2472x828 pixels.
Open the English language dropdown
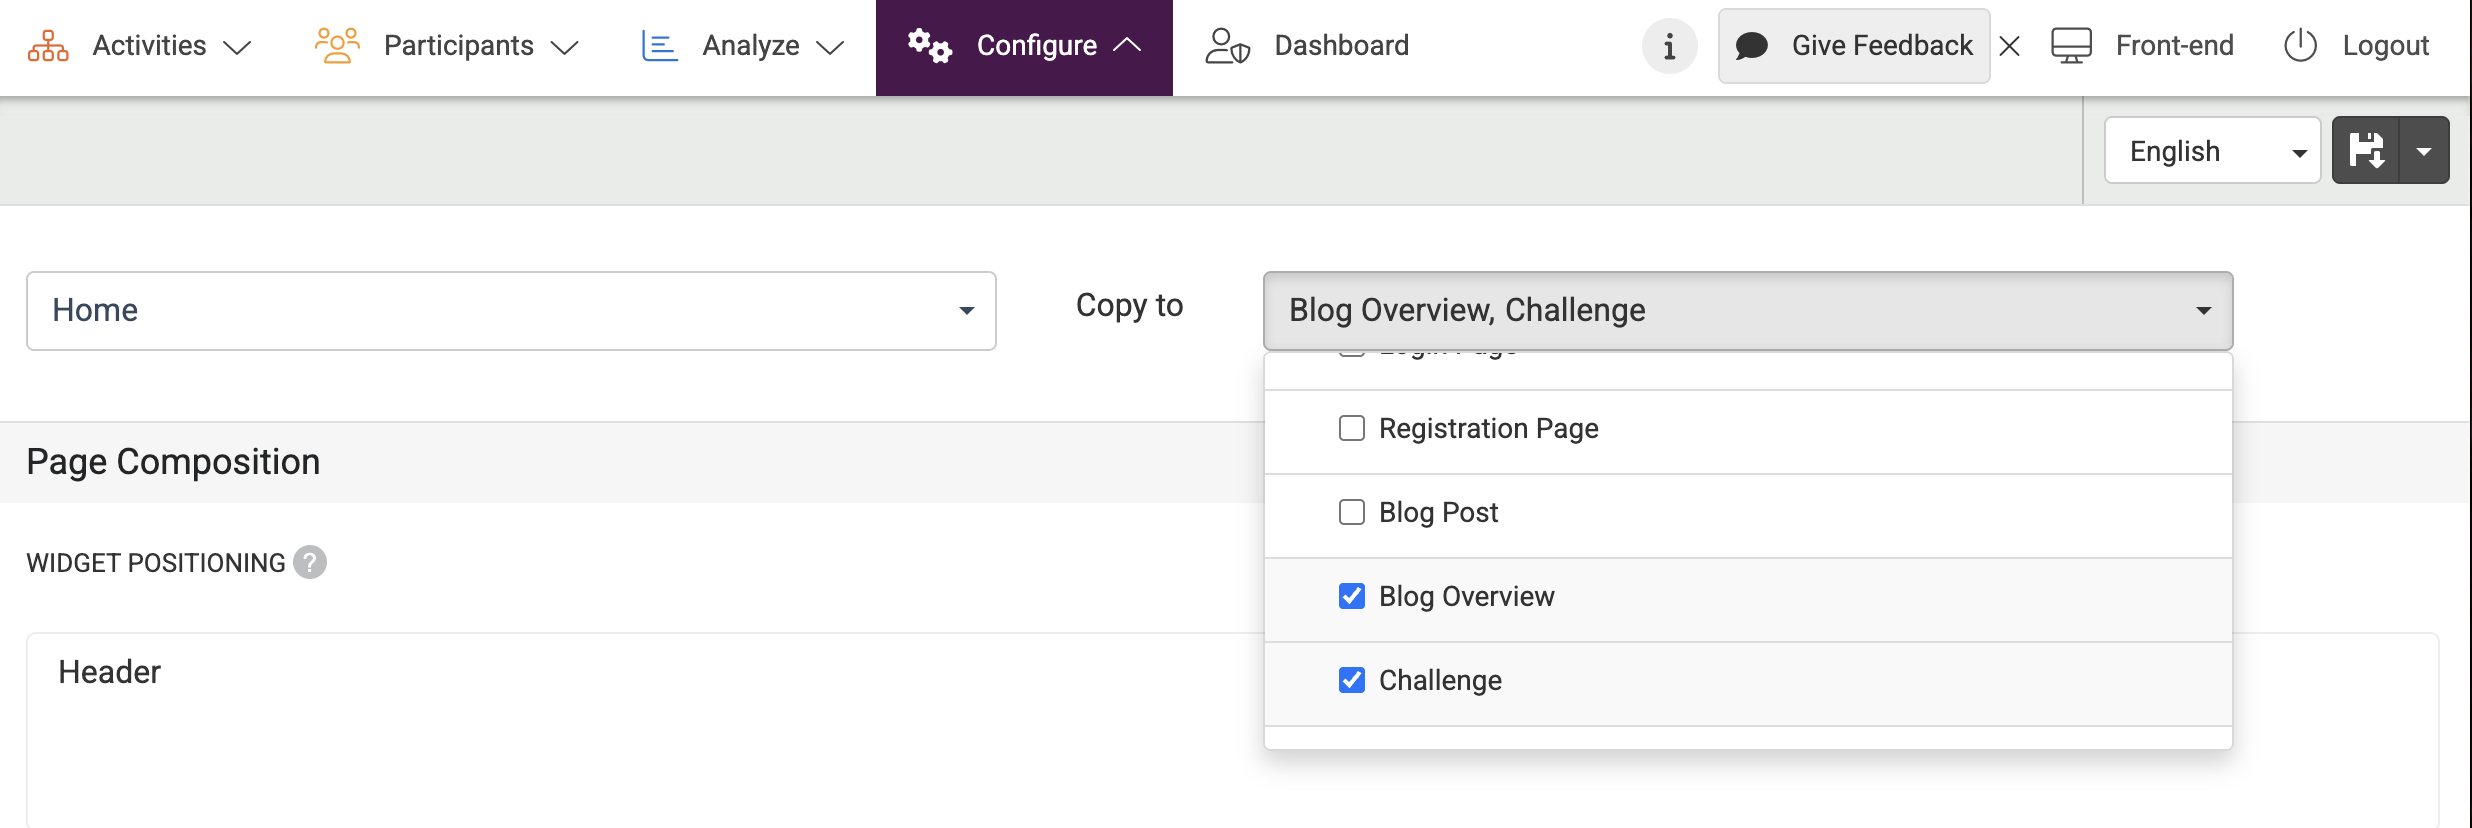point(2211,151)
